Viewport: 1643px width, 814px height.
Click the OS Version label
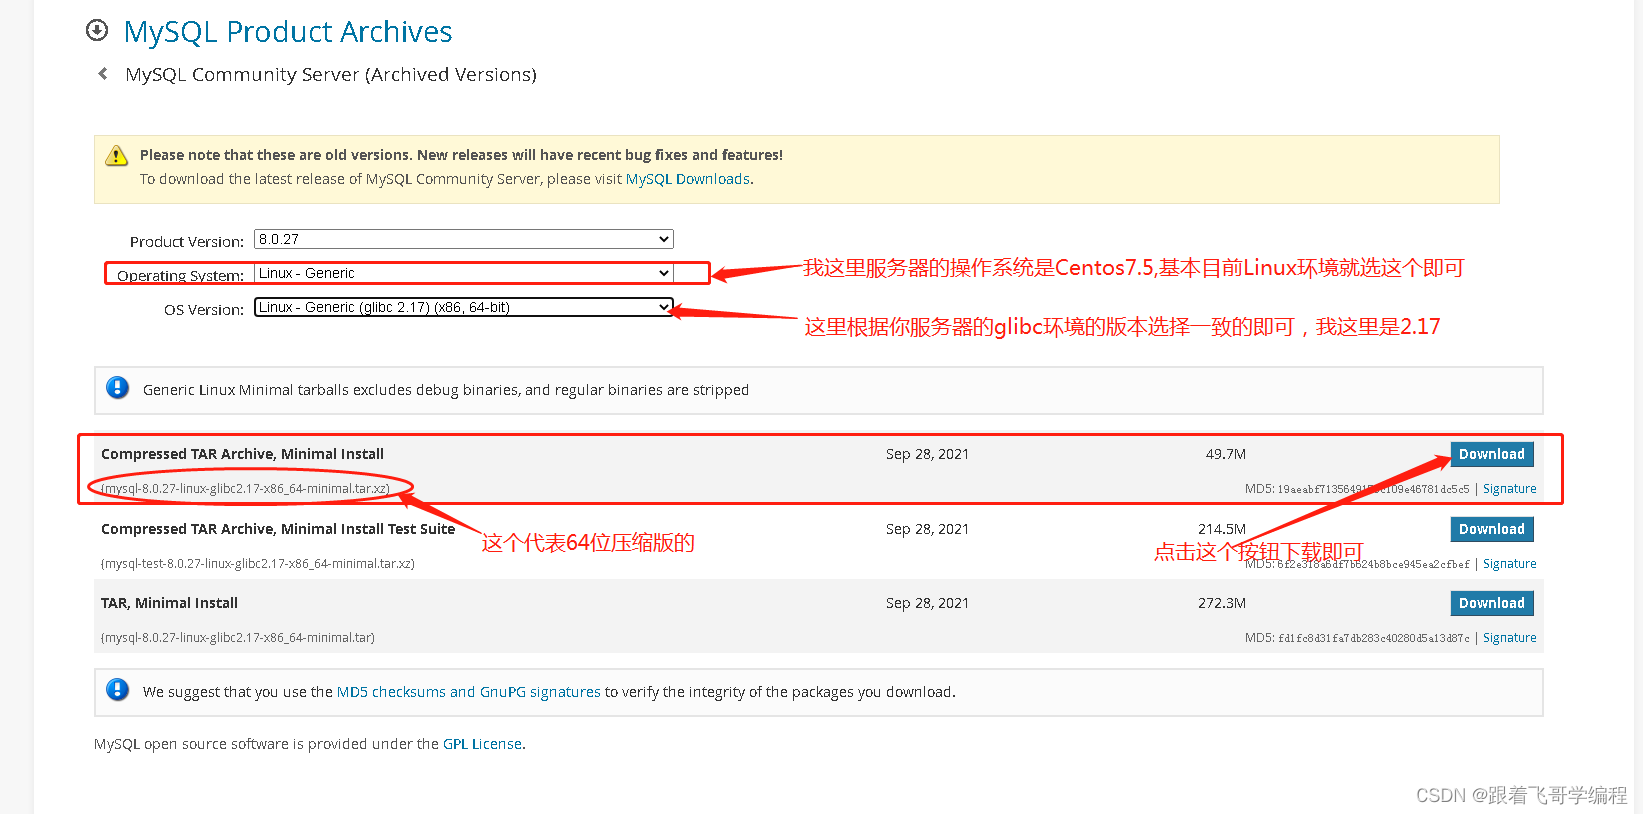(x=204, y=310)
